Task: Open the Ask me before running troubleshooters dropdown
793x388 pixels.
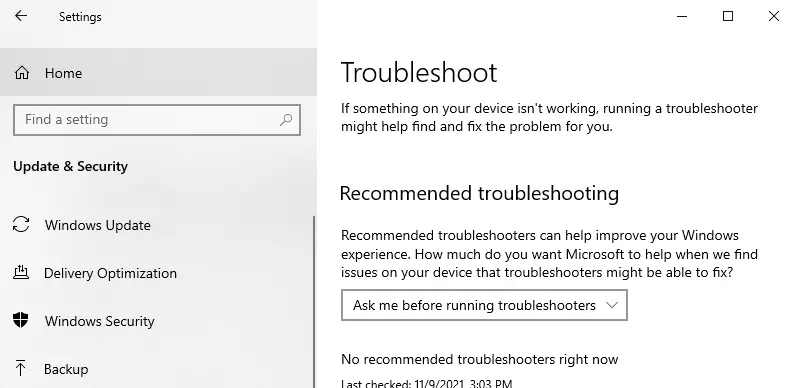Action: tap(484, 305)
